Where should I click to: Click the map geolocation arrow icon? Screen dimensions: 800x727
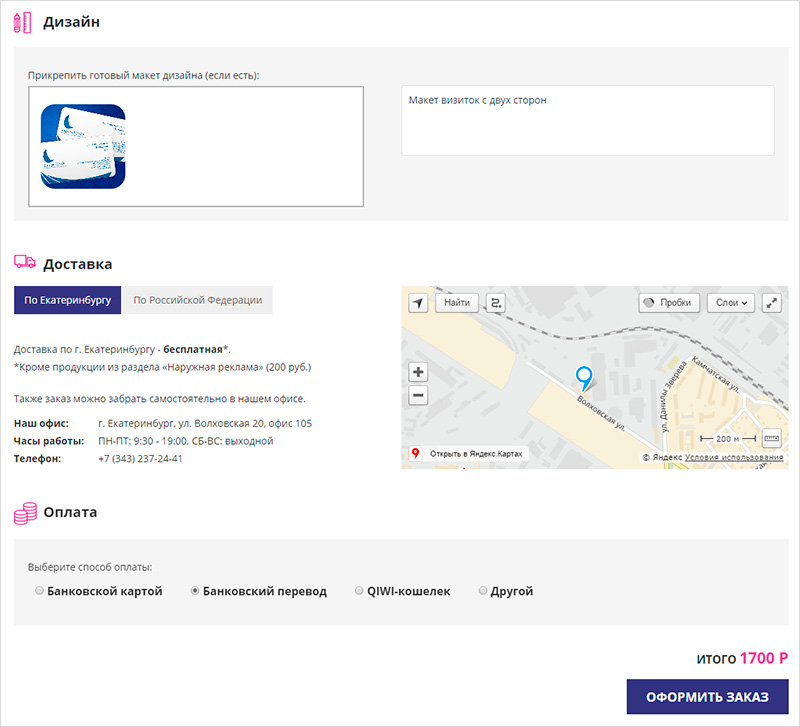(418, 303)
